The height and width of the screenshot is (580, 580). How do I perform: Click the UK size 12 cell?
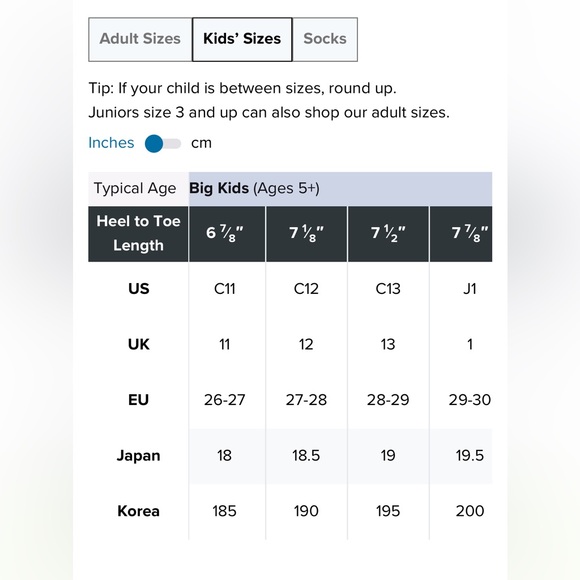point(306,345)
